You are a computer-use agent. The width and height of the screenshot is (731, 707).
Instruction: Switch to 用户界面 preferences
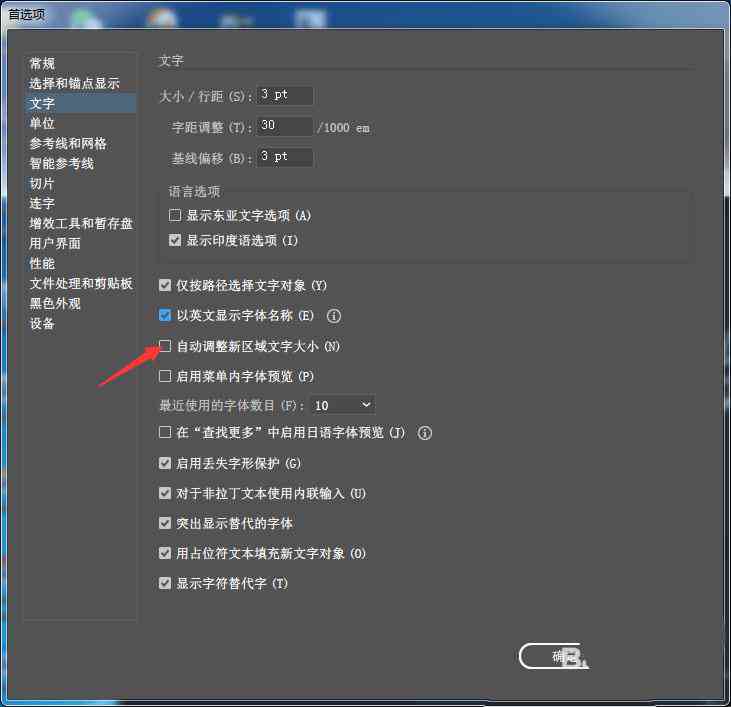(x=55, y=244)
